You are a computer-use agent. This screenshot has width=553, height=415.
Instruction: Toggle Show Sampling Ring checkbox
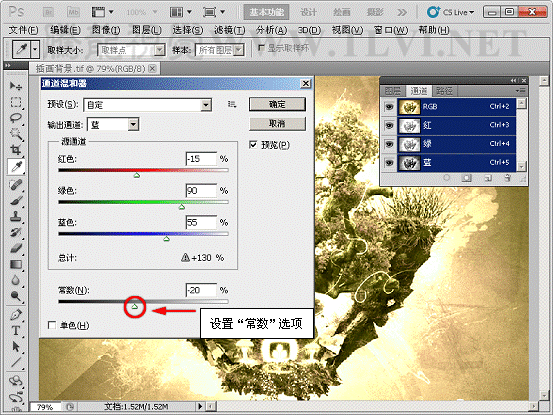coord(261,48)
